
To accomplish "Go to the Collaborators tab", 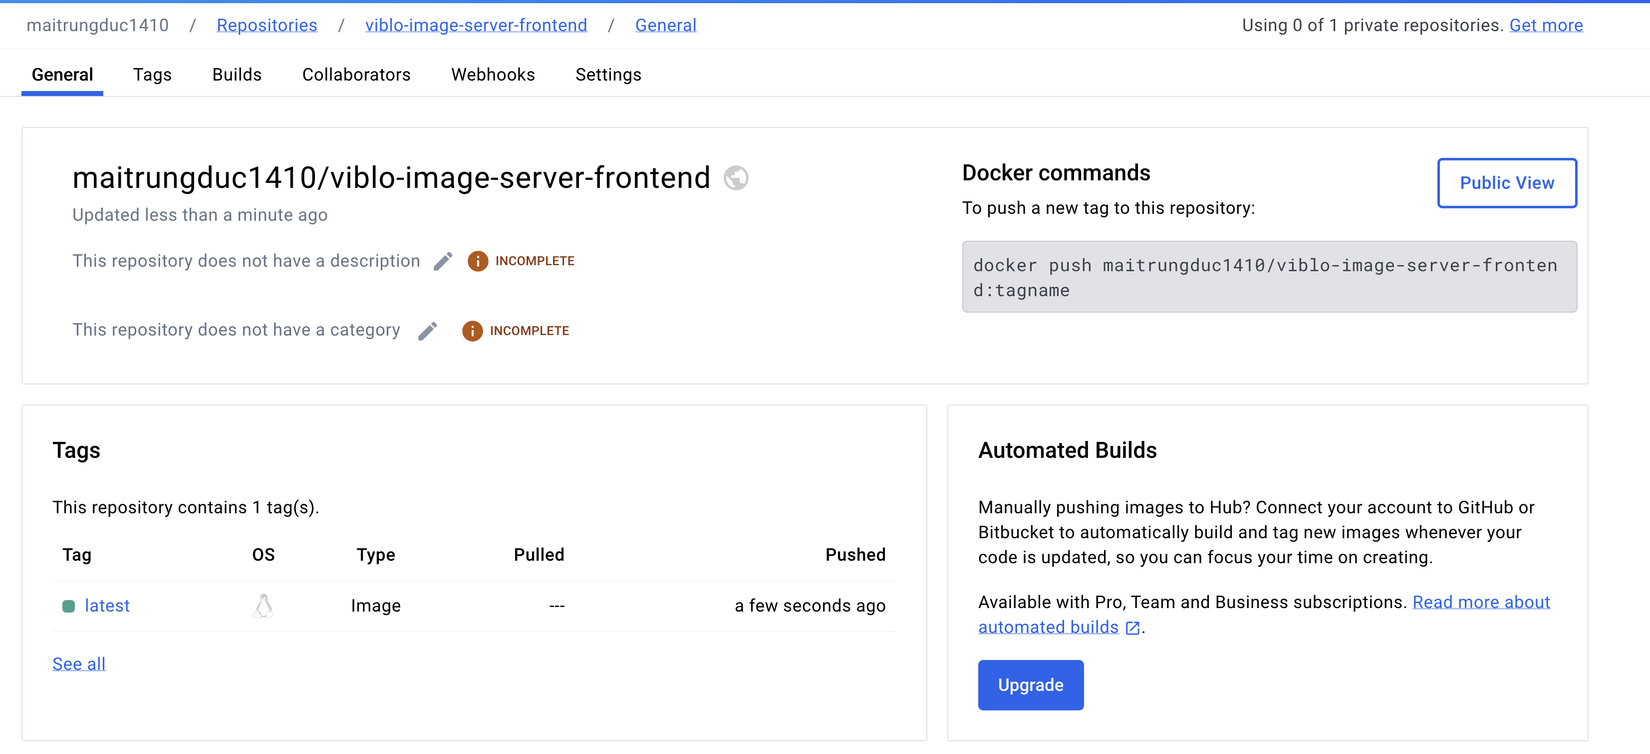I will 356,75.
